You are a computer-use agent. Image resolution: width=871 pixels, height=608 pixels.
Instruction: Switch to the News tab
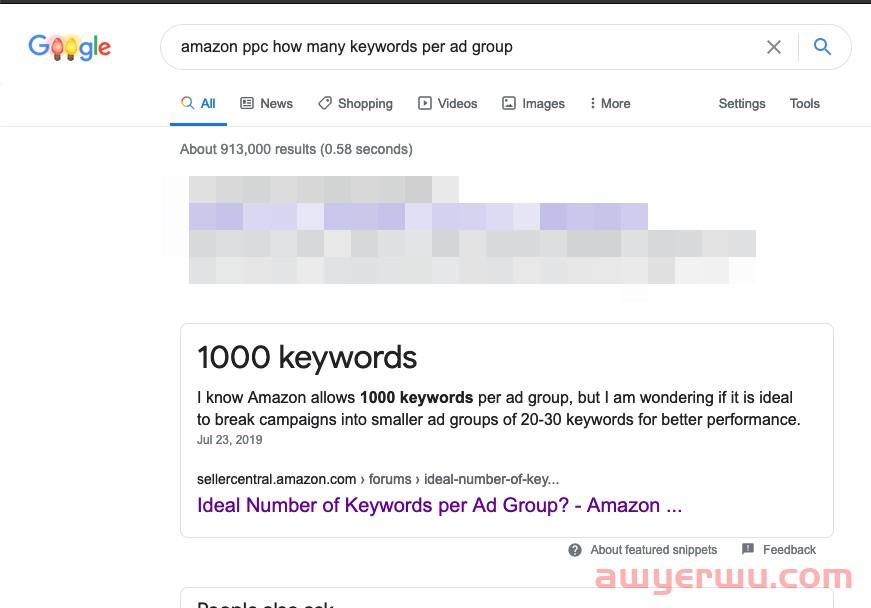coord(276,103)
